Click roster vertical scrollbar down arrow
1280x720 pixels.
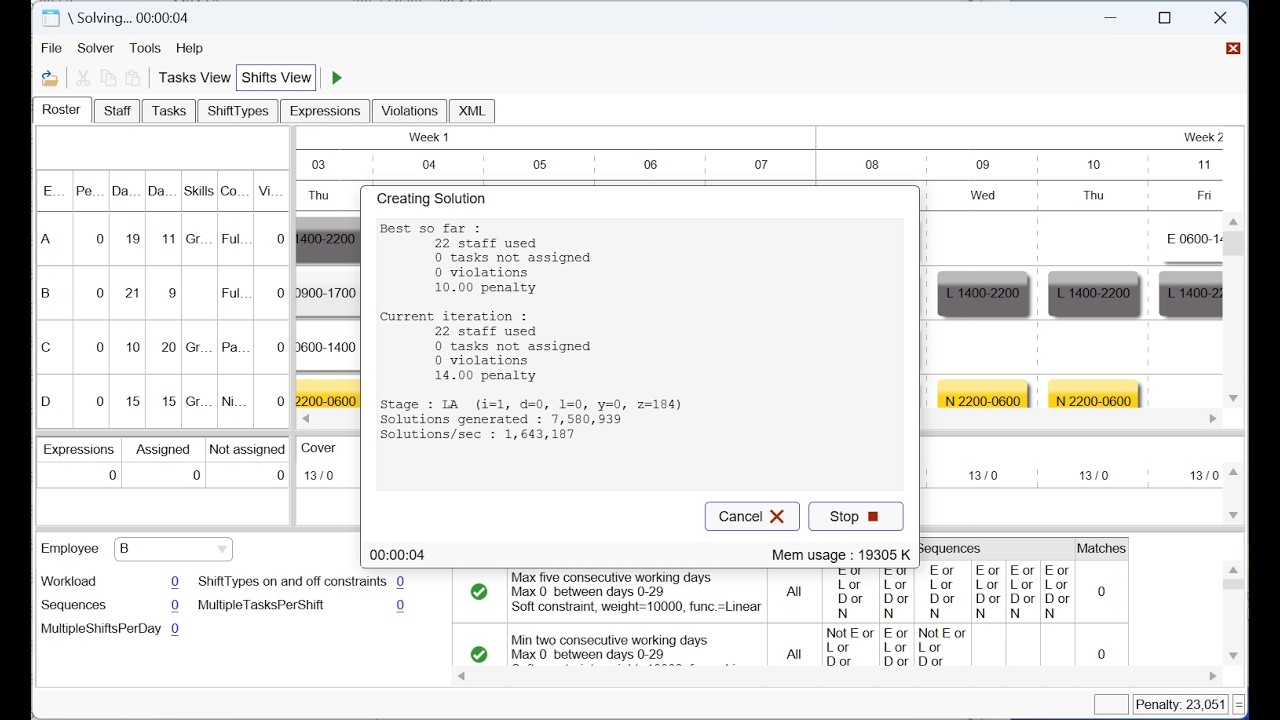tap(1234, 398)
